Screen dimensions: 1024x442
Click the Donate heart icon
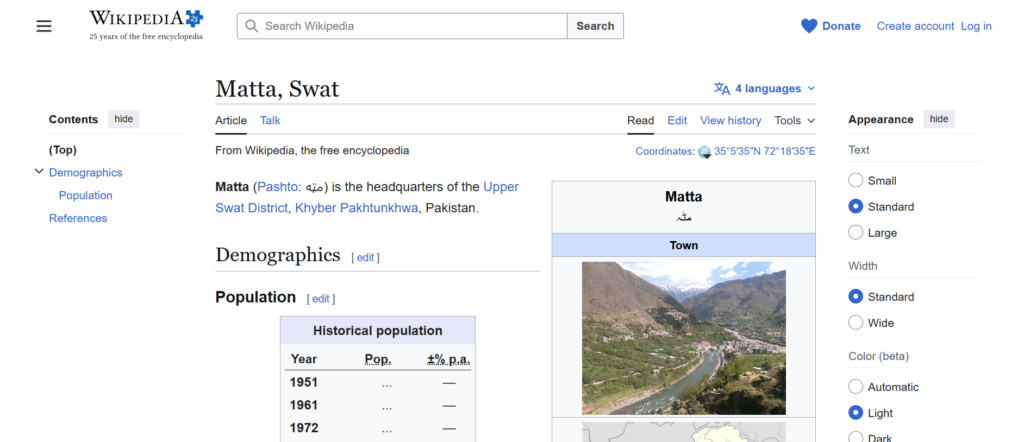pos(809,26)
